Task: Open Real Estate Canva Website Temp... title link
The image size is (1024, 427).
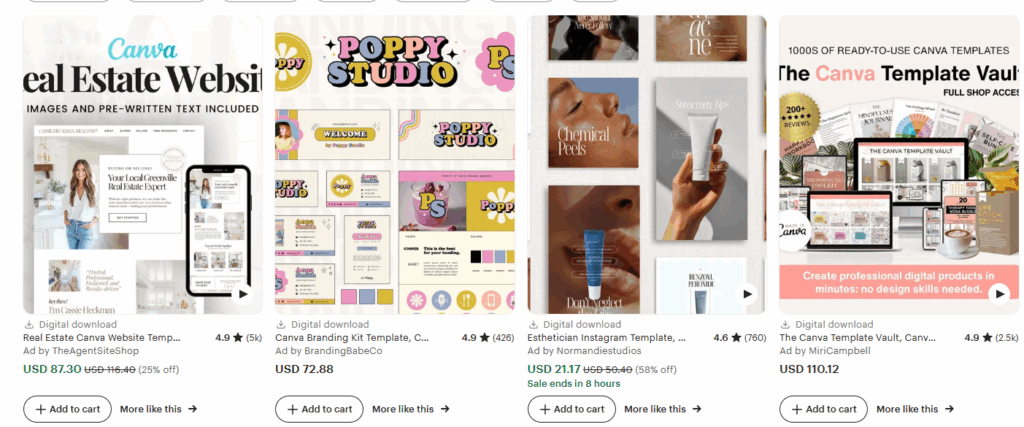Action: [101, 338]
